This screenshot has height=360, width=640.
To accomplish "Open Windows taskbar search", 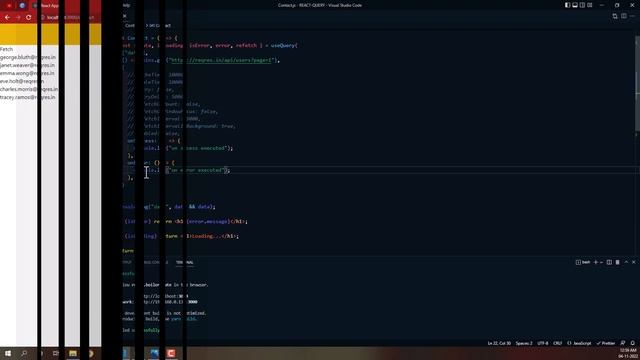I will point(24,353).
